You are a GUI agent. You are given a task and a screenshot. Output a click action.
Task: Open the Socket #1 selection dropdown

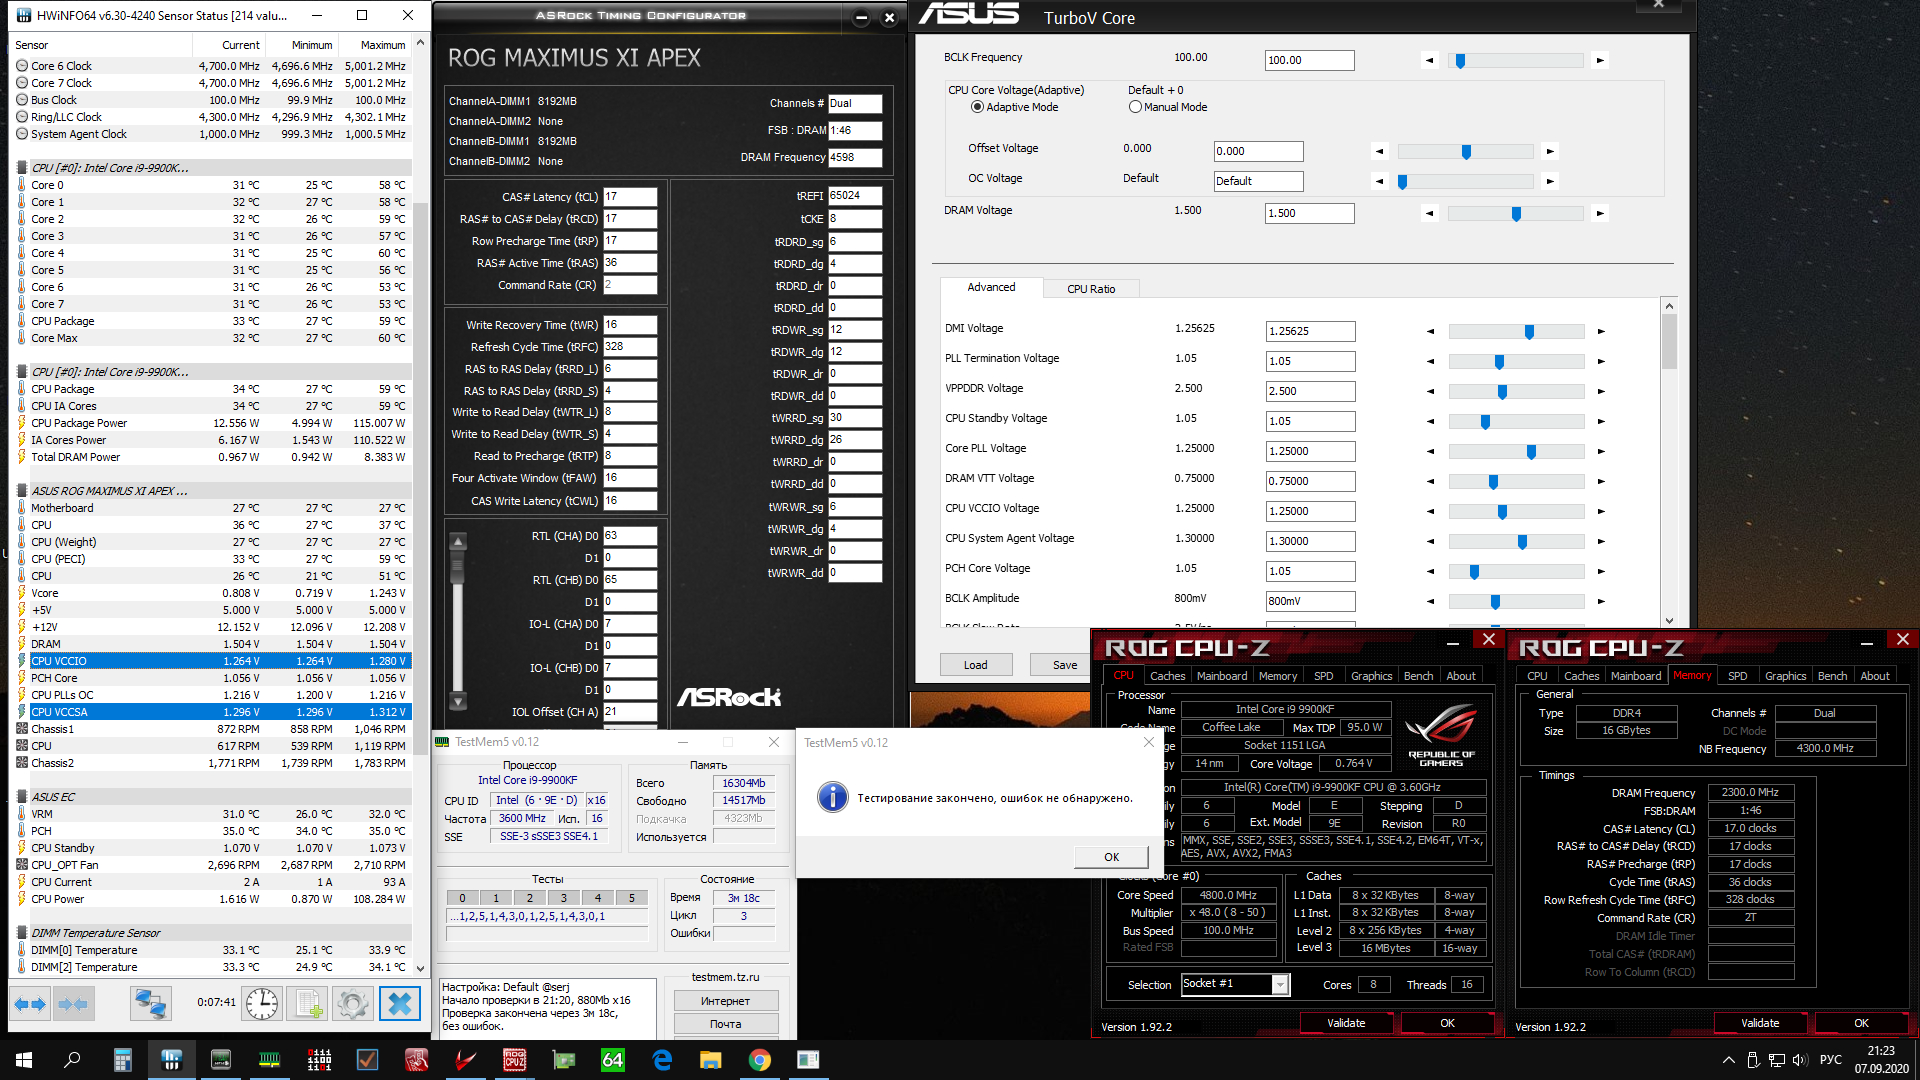point(1280,985)
